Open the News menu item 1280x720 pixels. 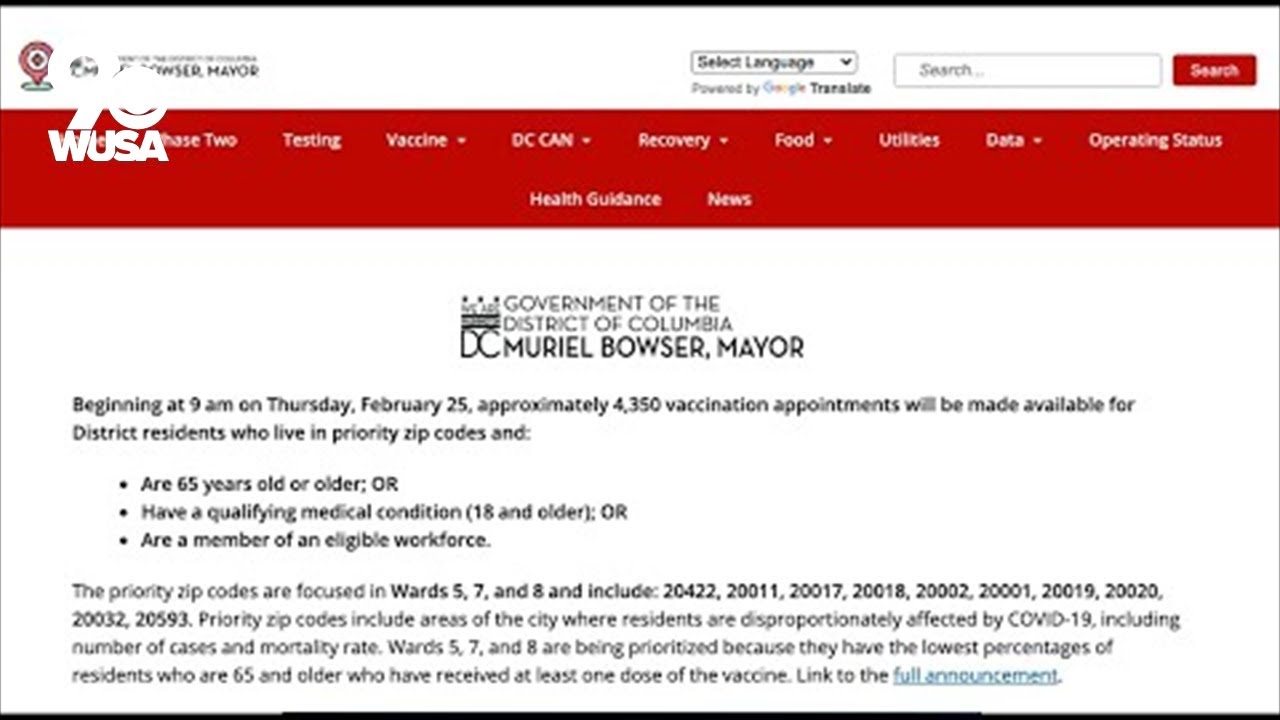(729, 199)
